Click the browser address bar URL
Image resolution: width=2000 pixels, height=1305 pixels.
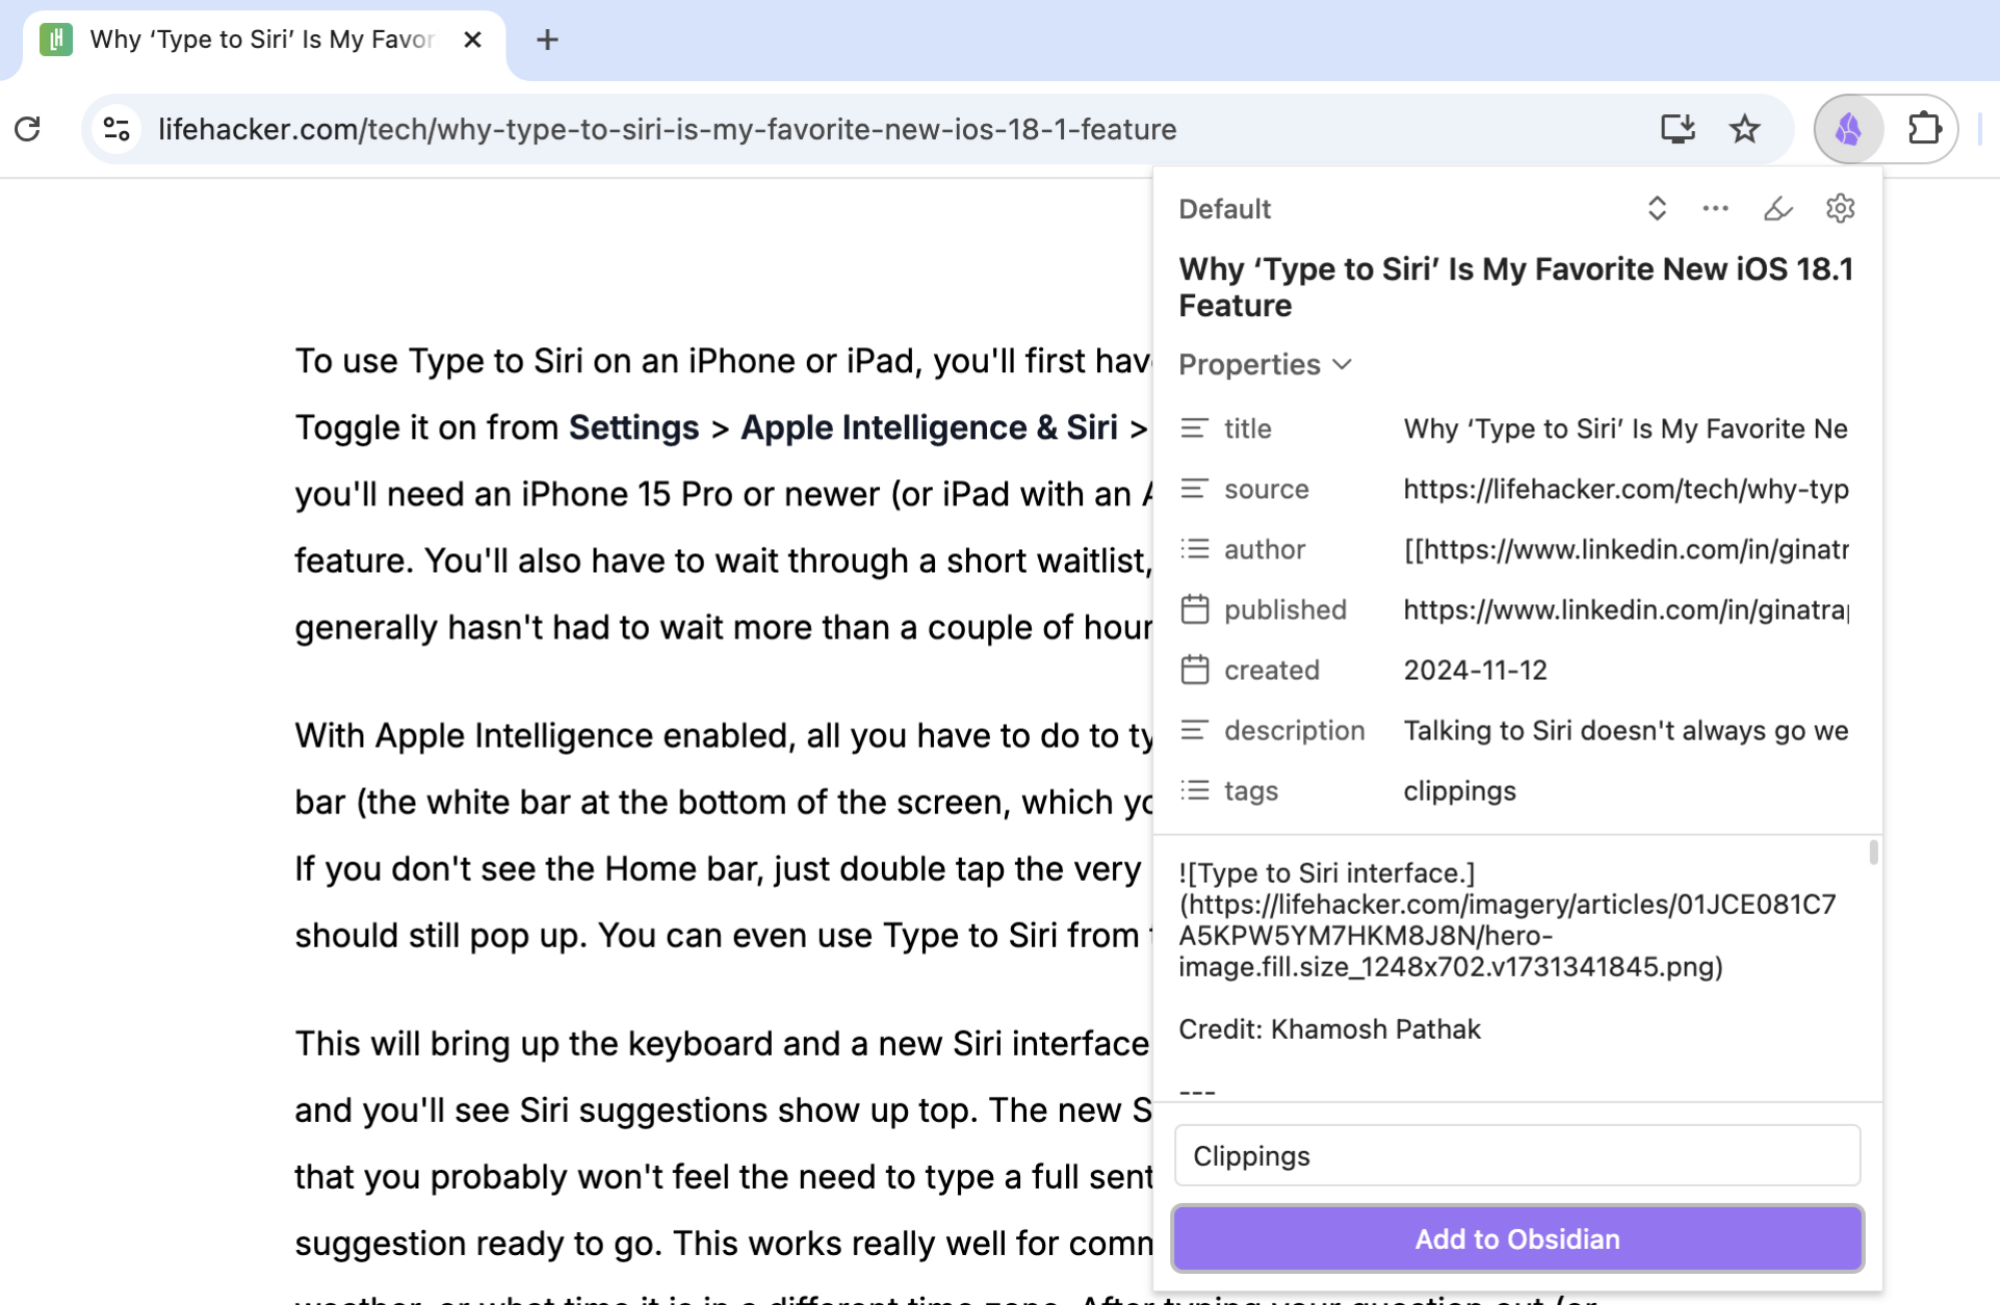(667, 129)
